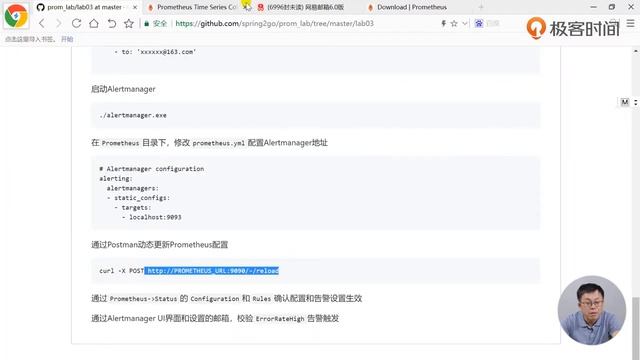Image resolution: width=640 pixels, height=360 pixels.
Task: Expand the address bar dropdown arrow
Action: click(464, 24)
